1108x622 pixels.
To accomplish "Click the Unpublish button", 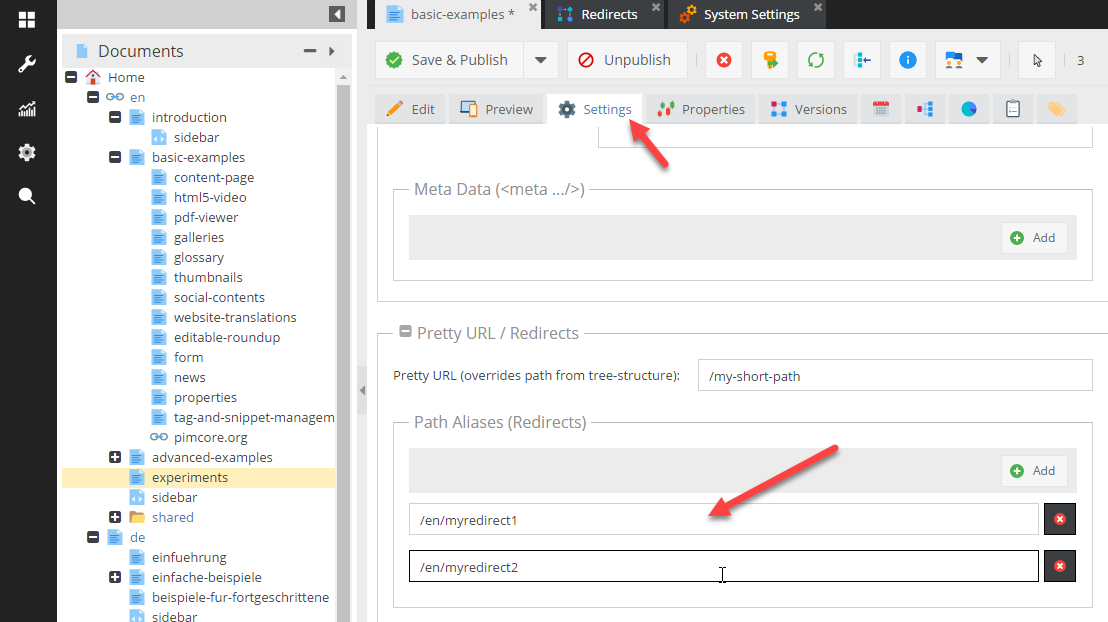I will pyautogui.click(x=626, y=60).
